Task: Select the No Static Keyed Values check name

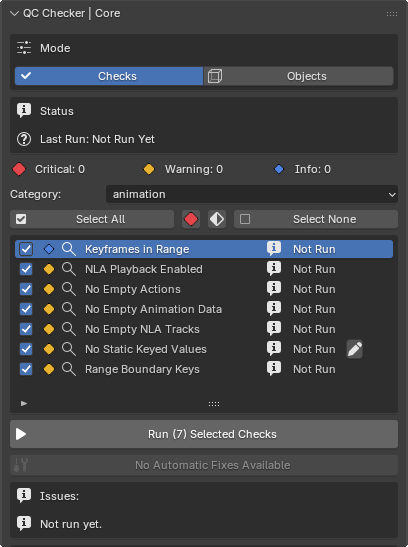Action: (146, 349)
